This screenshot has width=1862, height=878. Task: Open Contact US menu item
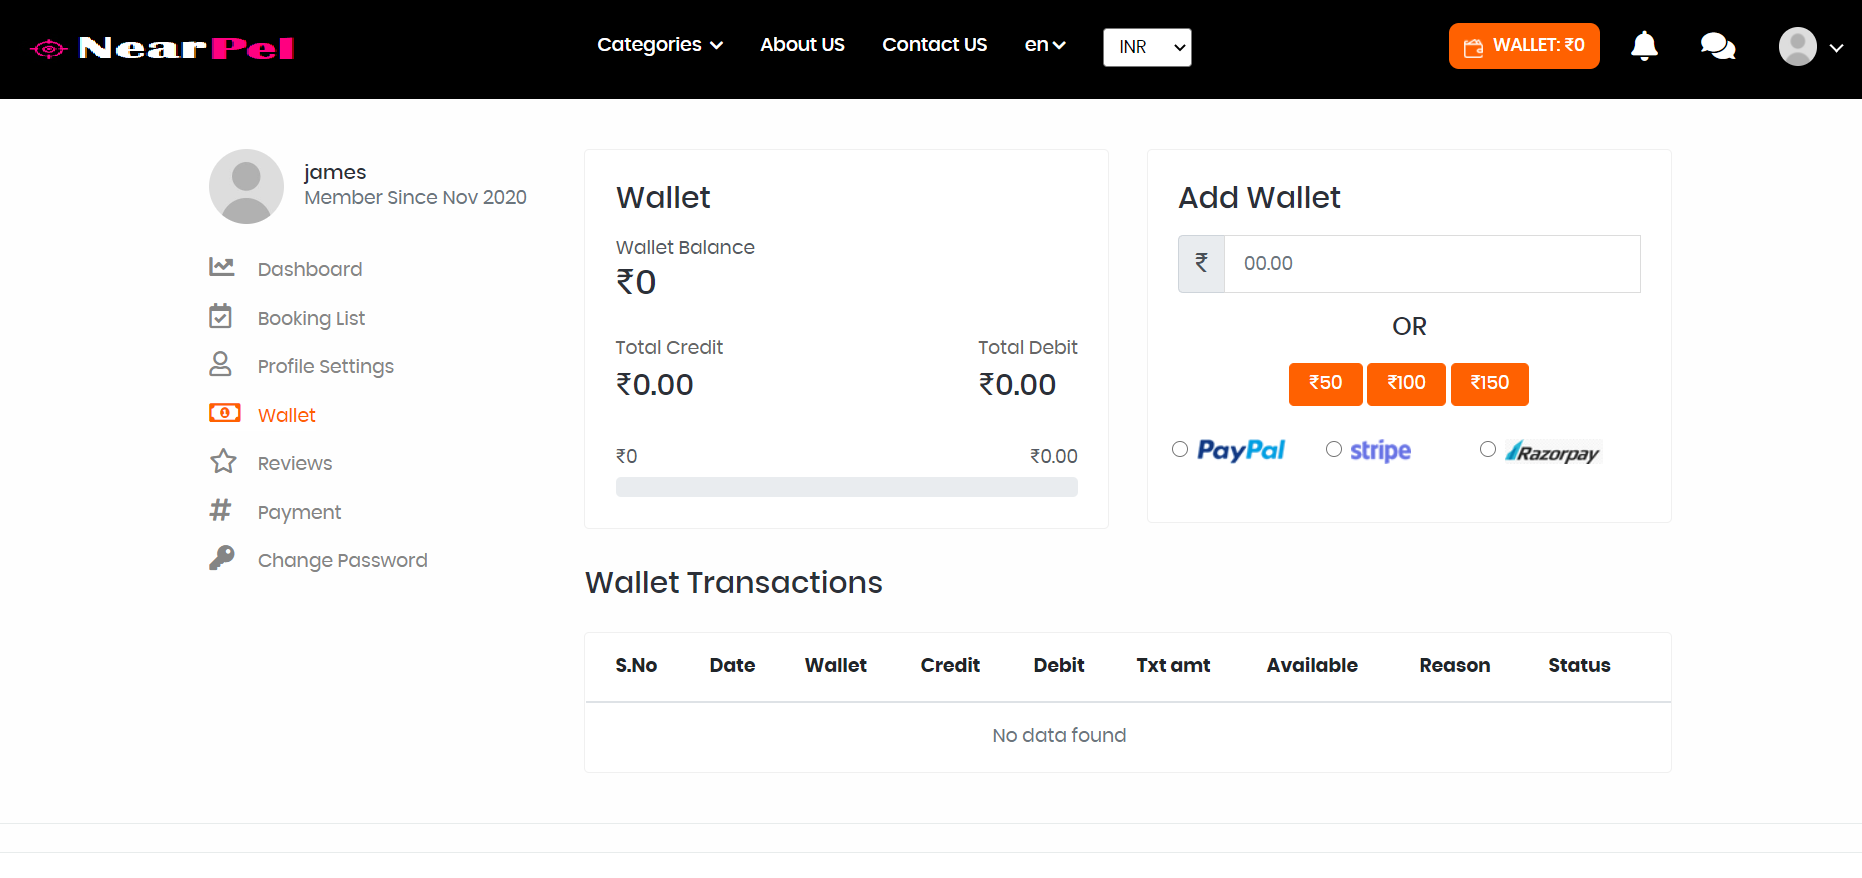(x=934, y=45)
